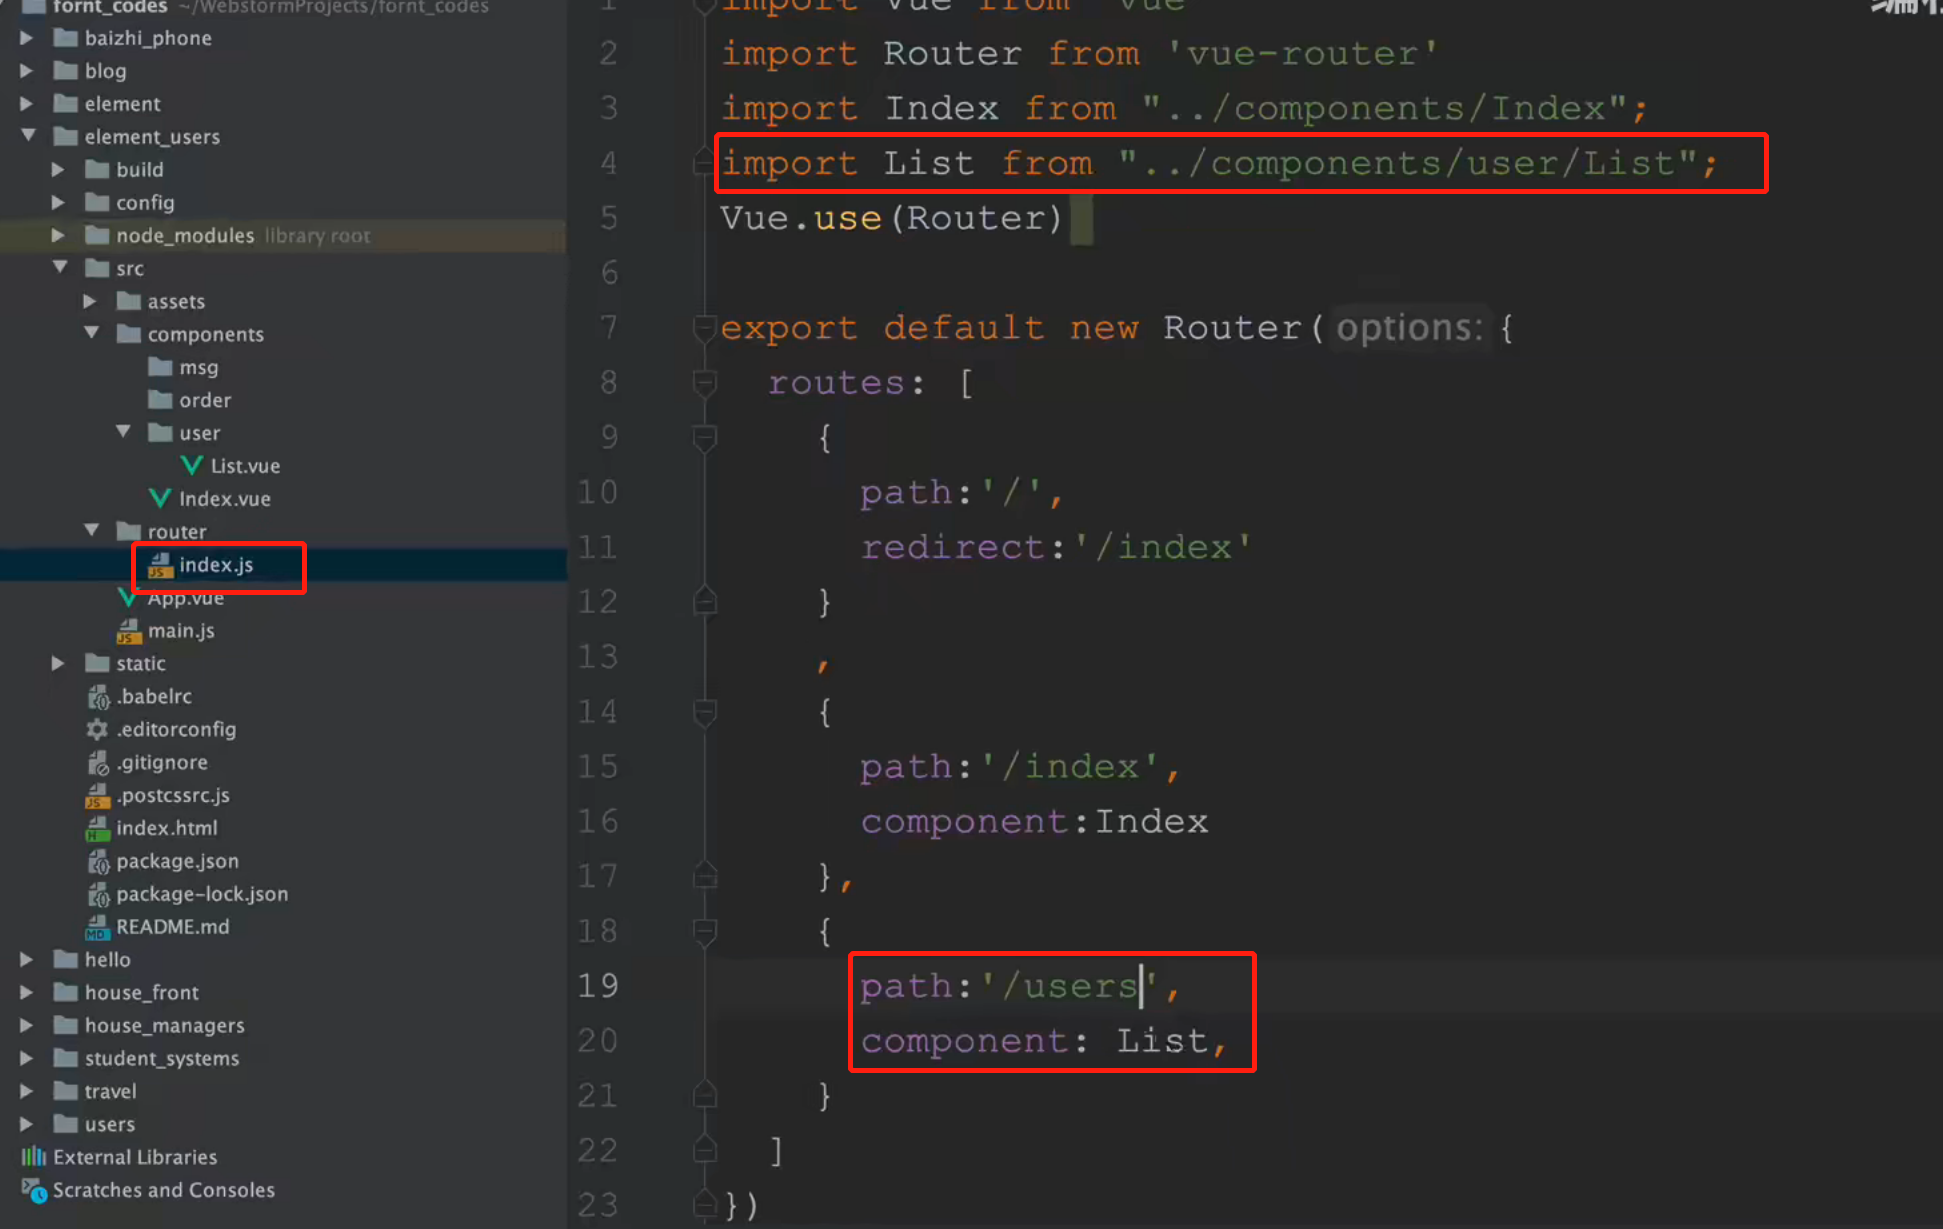Image resolution: width=1943 pixels, height=1229 pixels.
Task: Expand the static folder
Action: (58, 663)
